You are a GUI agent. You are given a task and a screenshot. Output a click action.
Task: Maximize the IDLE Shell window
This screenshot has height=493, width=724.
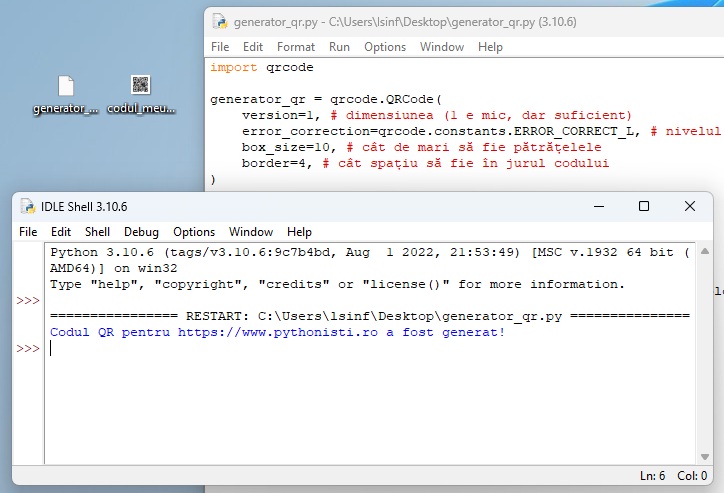tap(644, 206)
